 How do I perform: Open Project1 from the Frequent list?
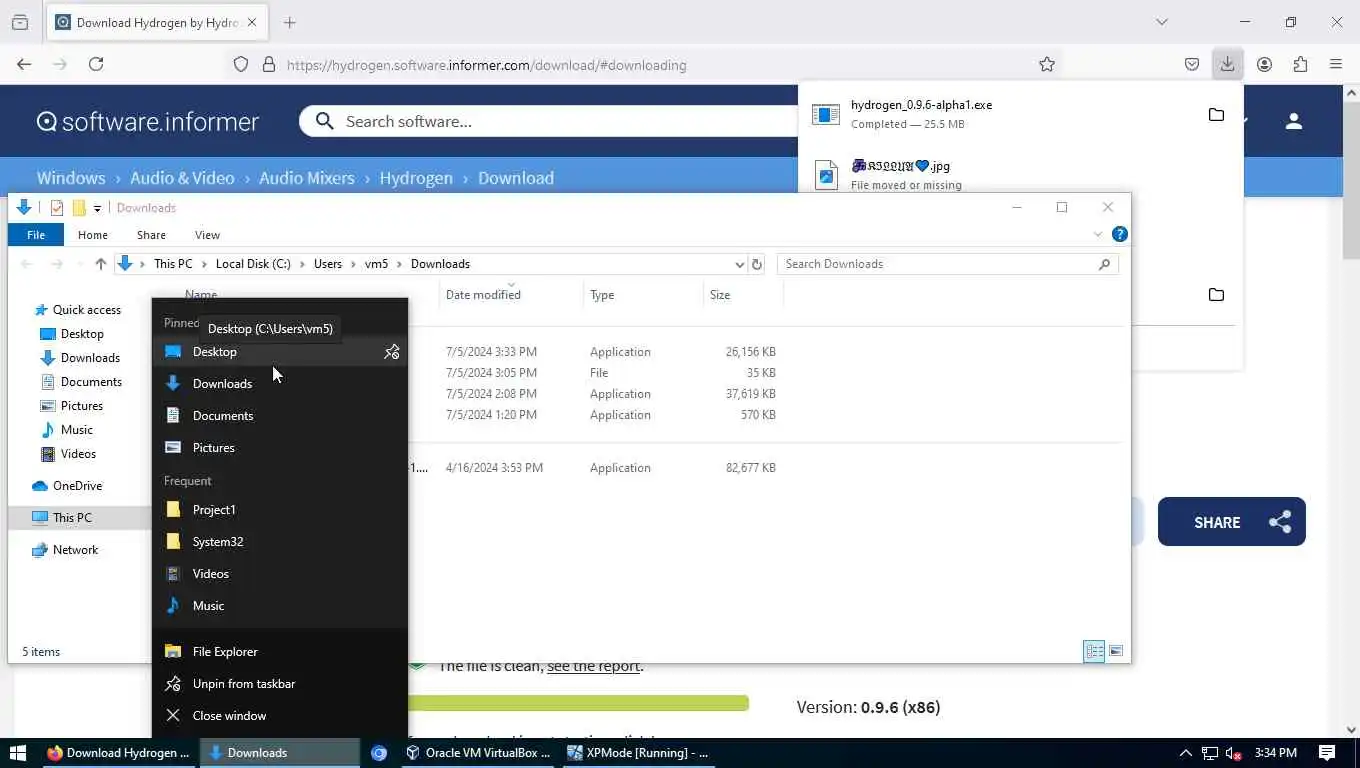(280, 510)
